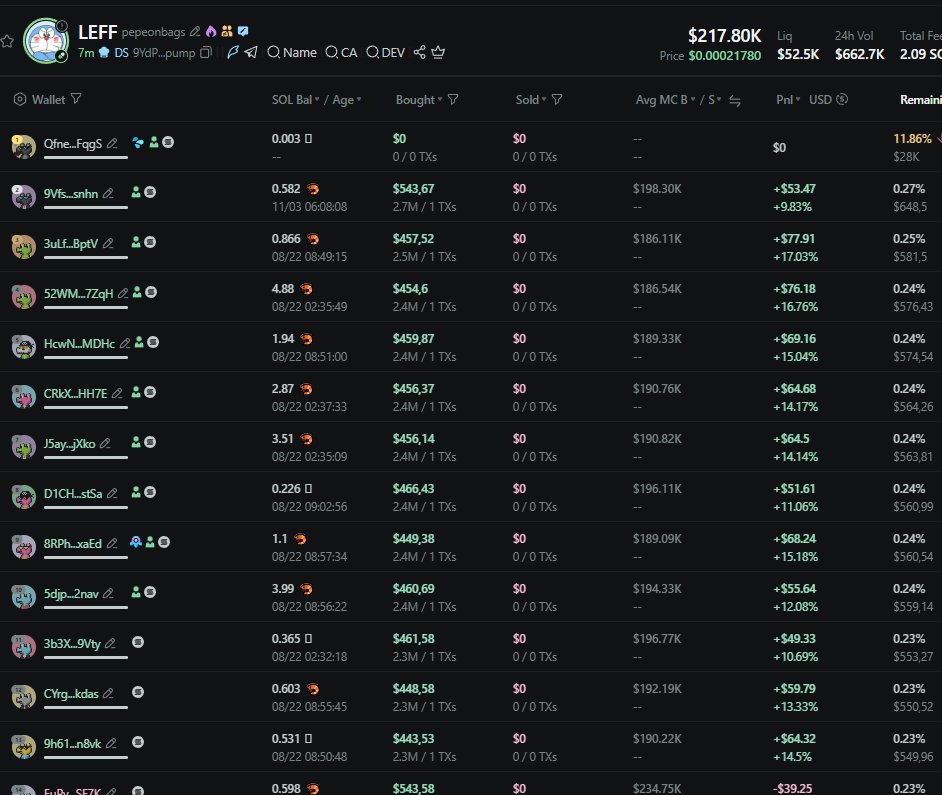
Task: Toggle the swap arrows next to Avg MC
Action: click(x=735, y=101)
